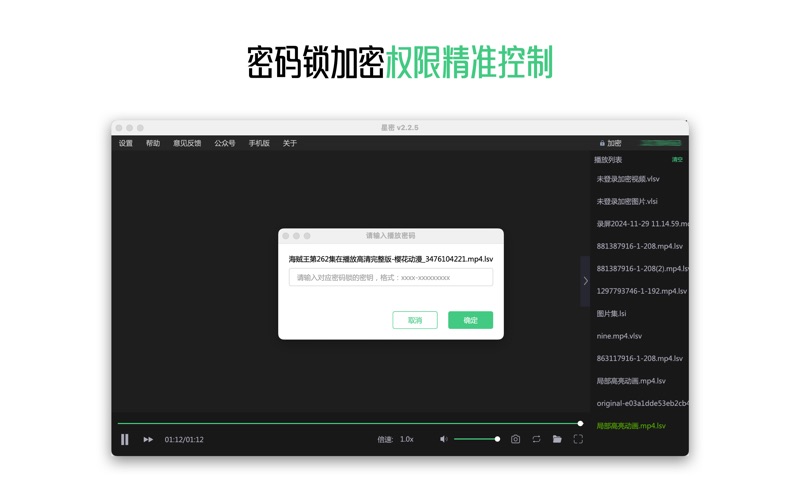Pause the video playback
The width and height of the screenshot is (800, 500).
click(125, 439)
